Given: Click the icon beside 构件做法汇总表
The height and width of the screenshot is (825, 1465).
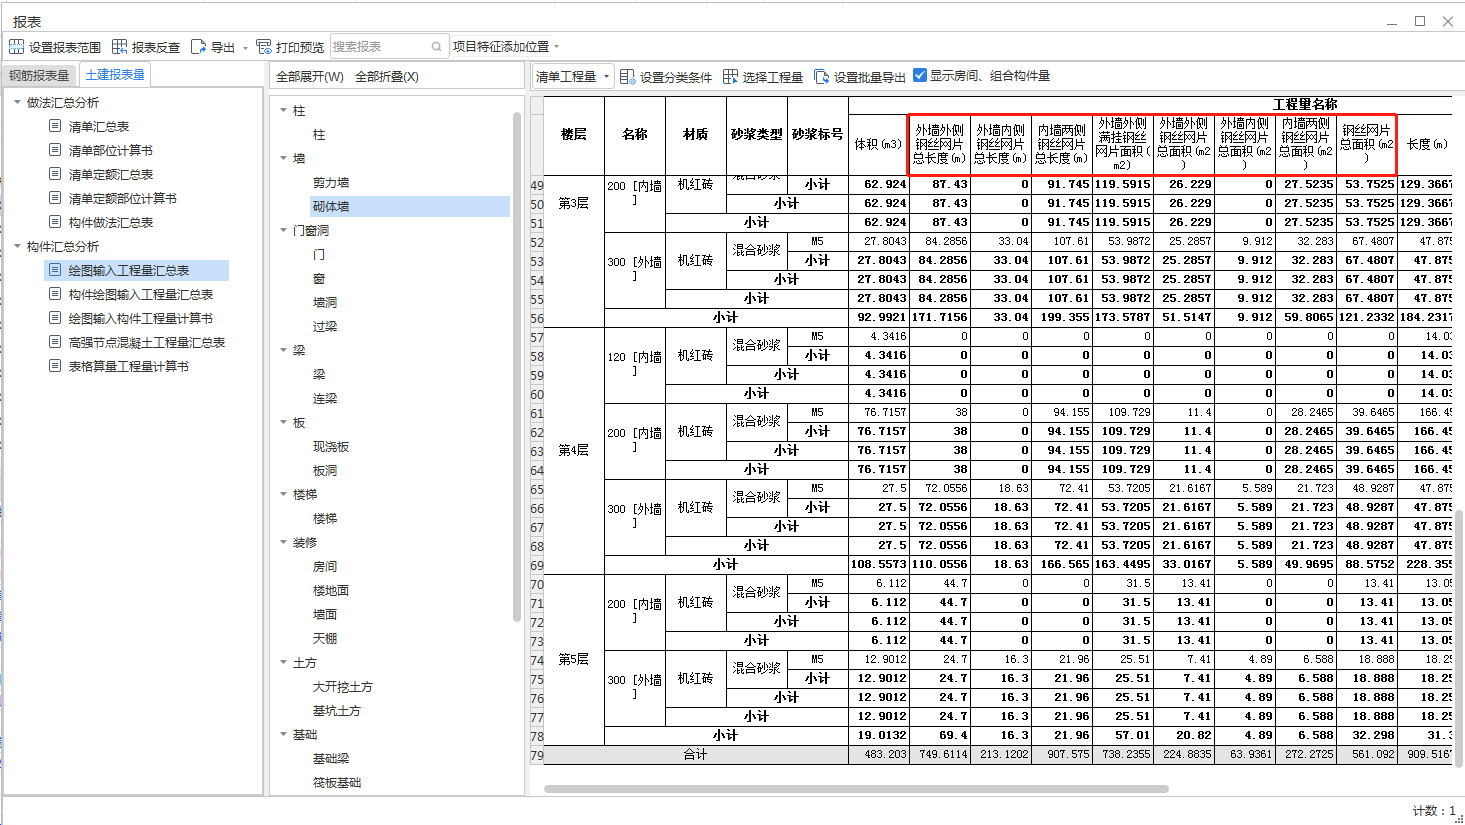Looking at the screenshot, I should [55, 222].
